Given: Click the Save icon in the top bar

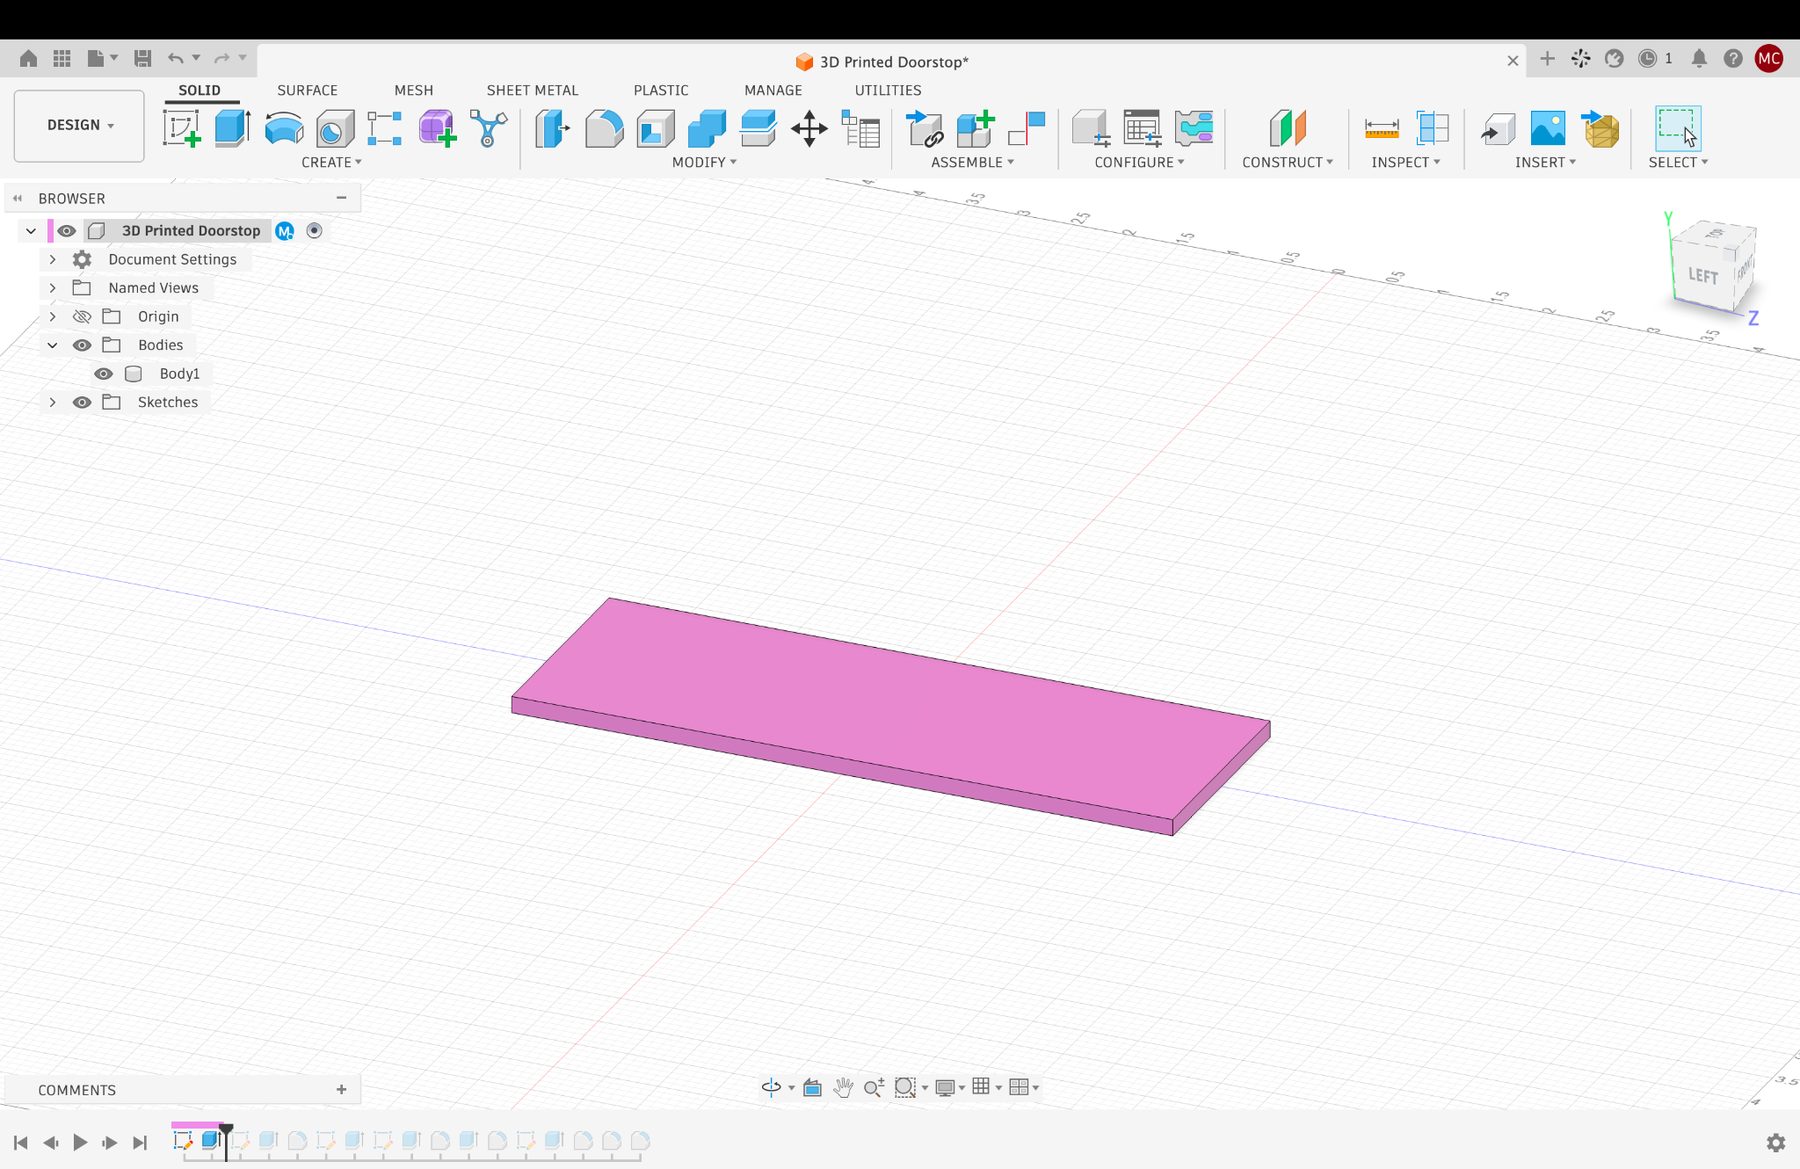Looking at the screenshot, I should (x=143, y=59).
